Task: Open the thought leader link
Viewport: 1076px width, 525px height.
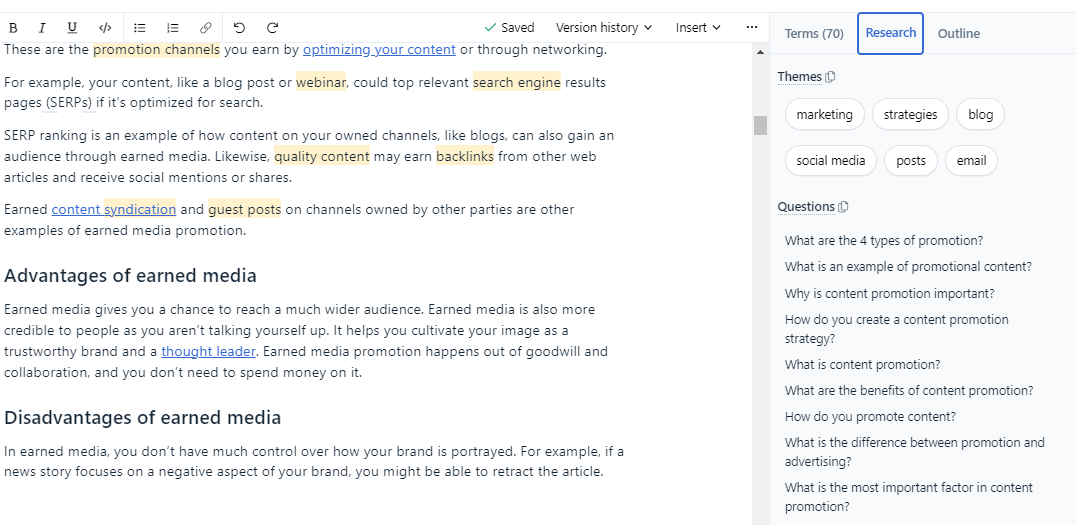Action: click(x=208, y=351)
